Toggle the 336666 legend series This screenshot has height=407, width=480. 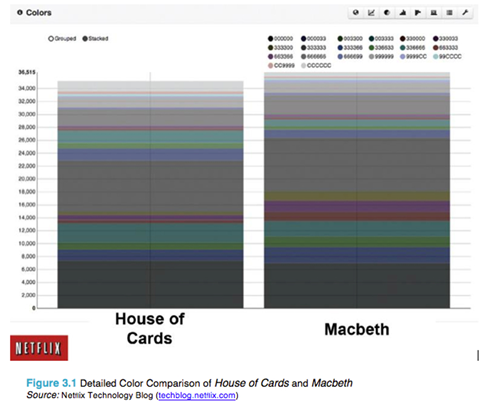click(413, 48)
